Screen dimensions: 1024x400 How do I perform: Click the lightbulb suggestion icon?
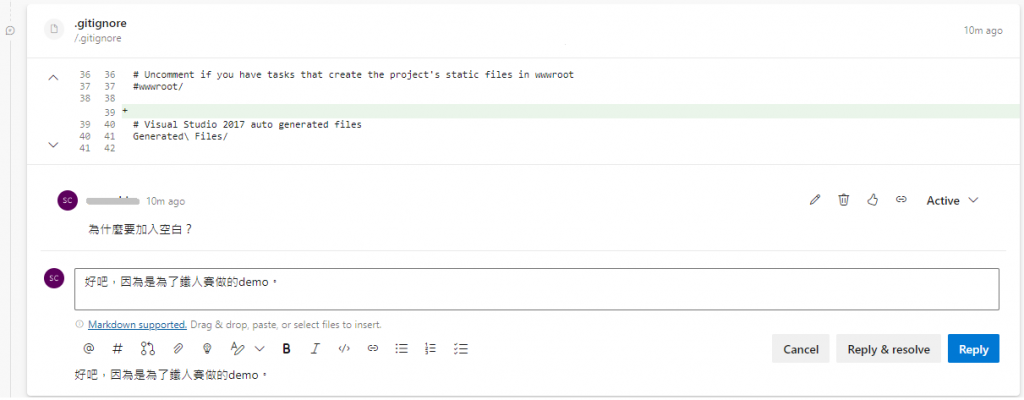click(x=207, y=349)
